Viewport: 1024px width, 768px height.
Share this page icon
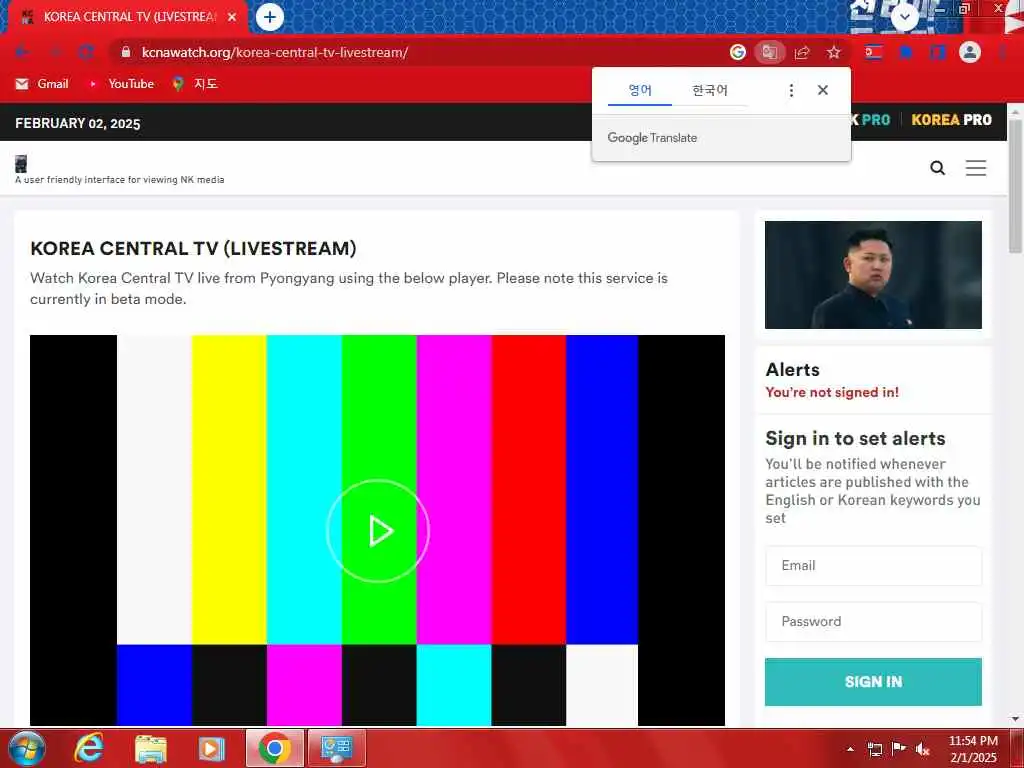pos(802,52)
